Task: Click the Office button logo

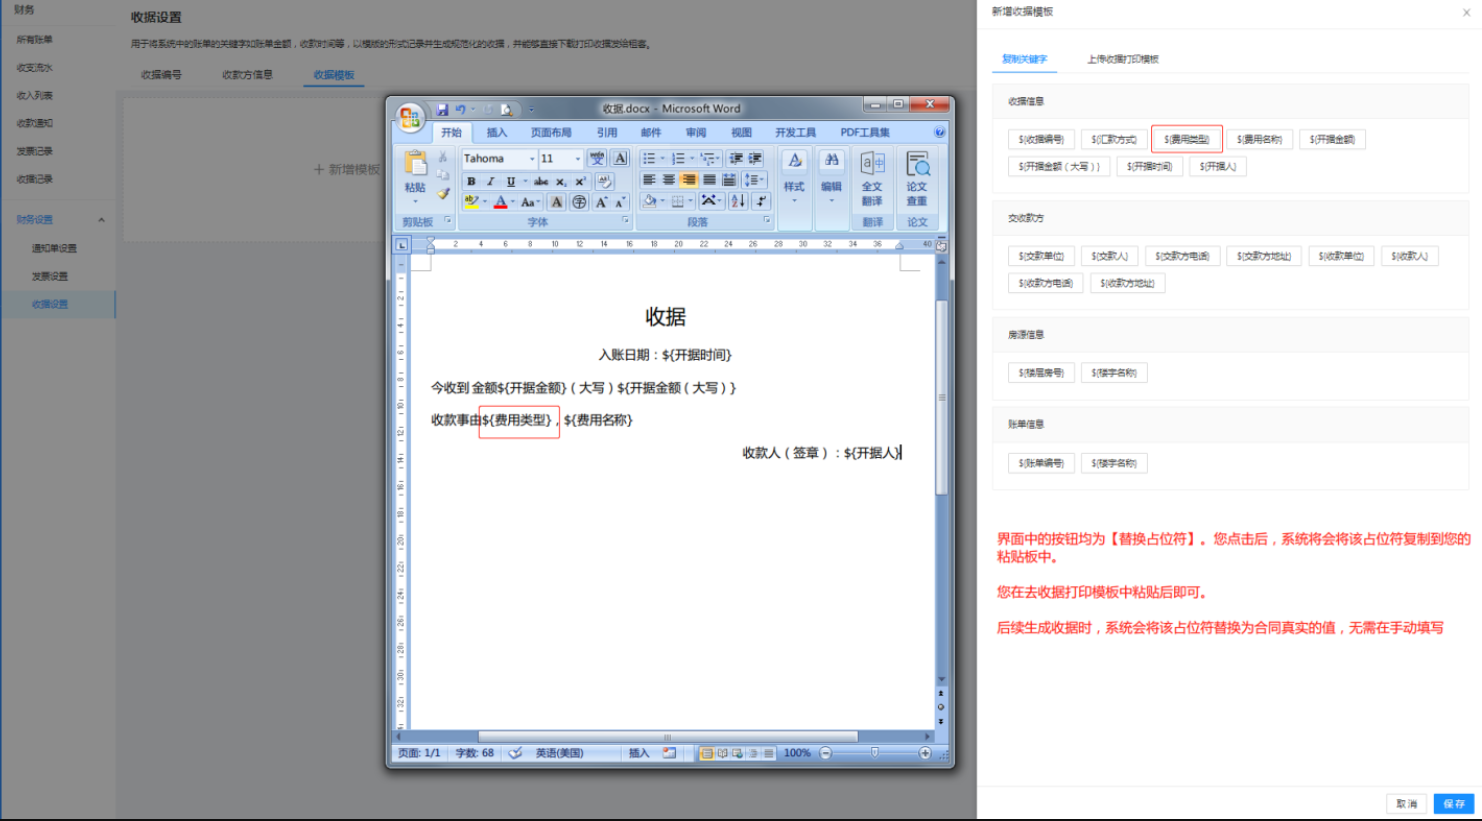Action: (410, 118)
